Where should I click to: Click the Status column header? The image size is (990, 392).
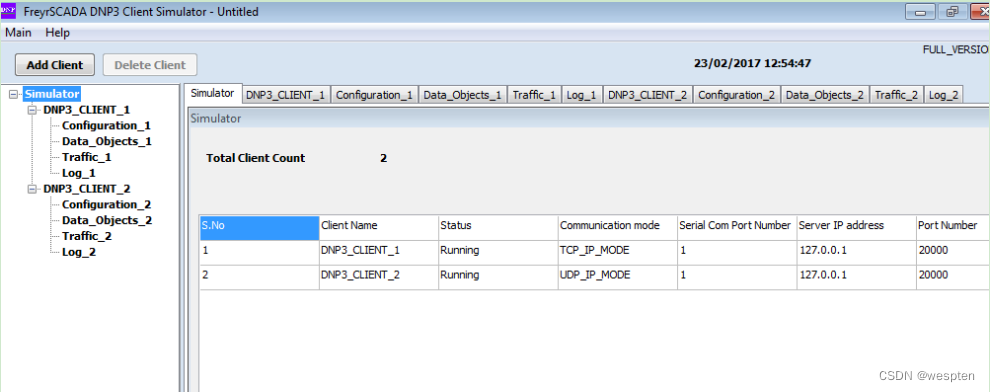tap(498, 227)
